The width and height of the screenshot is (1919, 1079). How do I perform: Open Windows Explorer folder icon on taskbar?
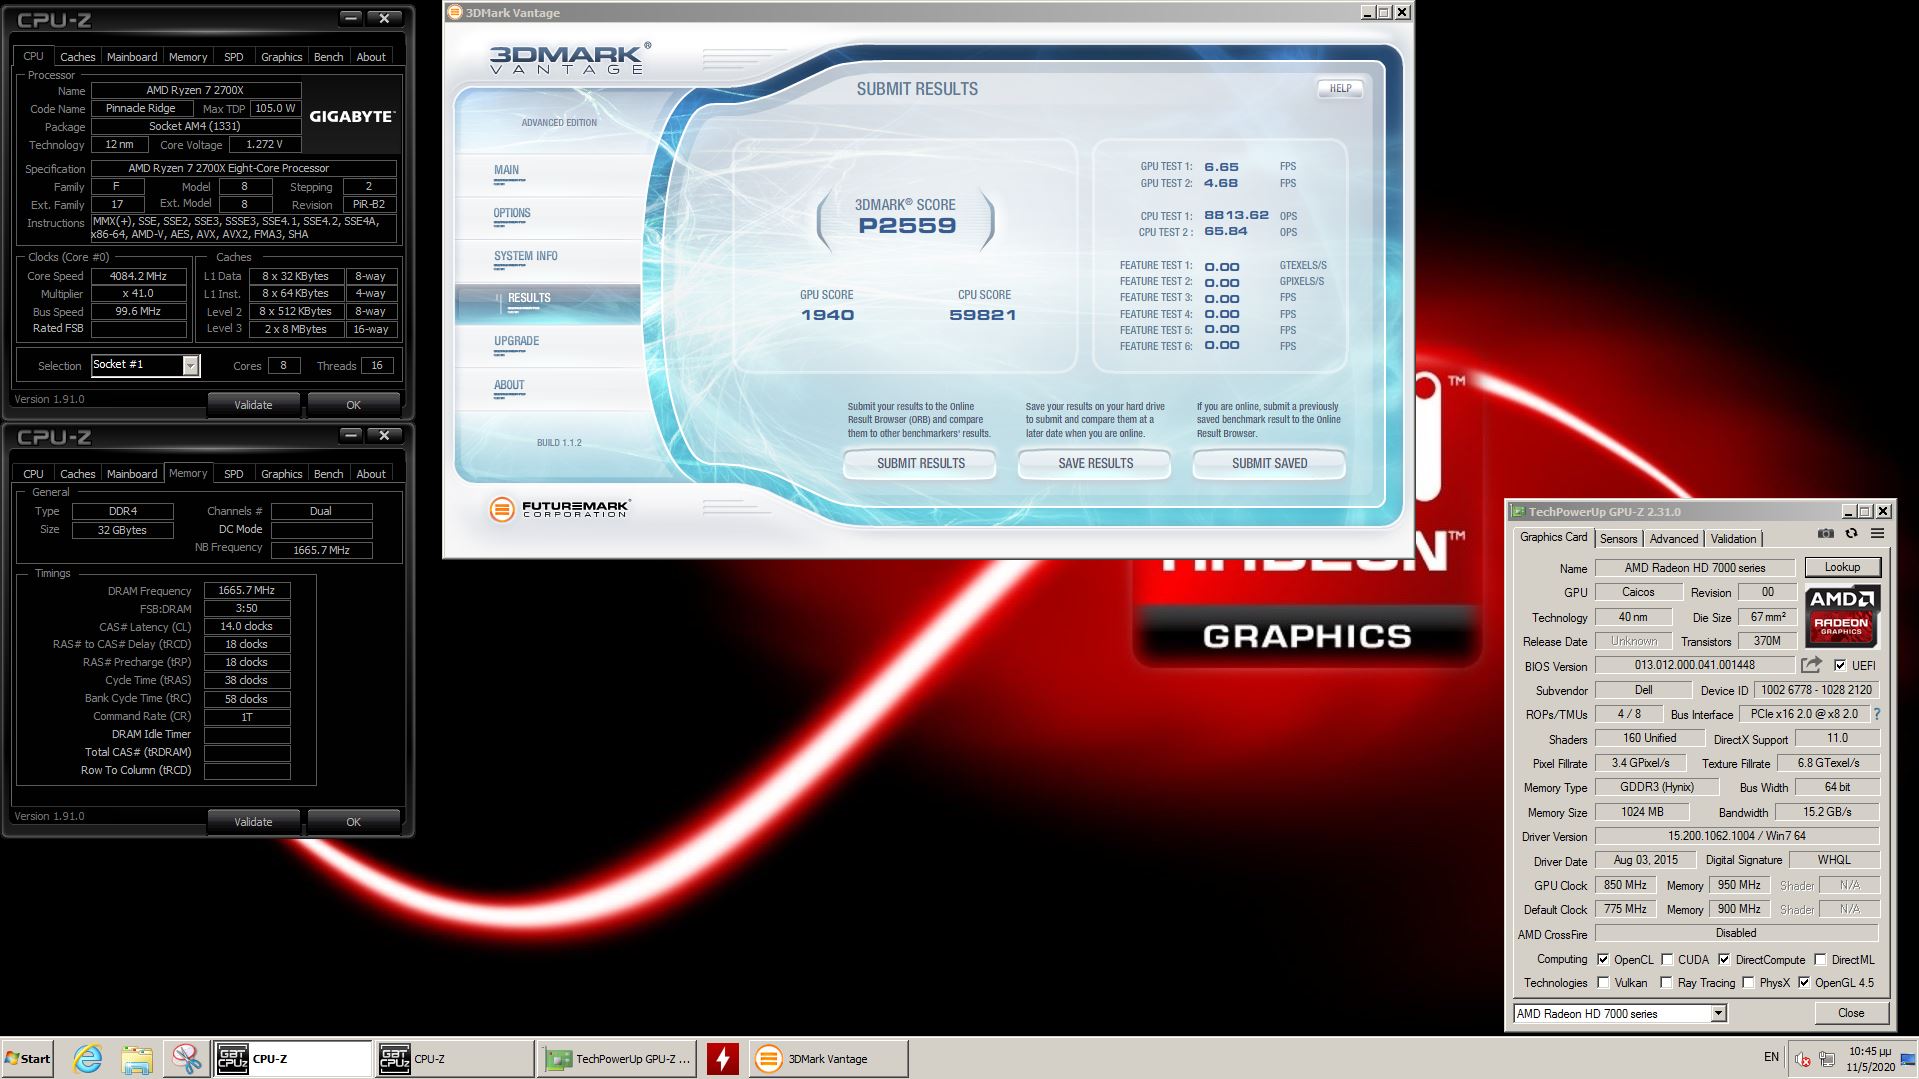pos(137,1059)
